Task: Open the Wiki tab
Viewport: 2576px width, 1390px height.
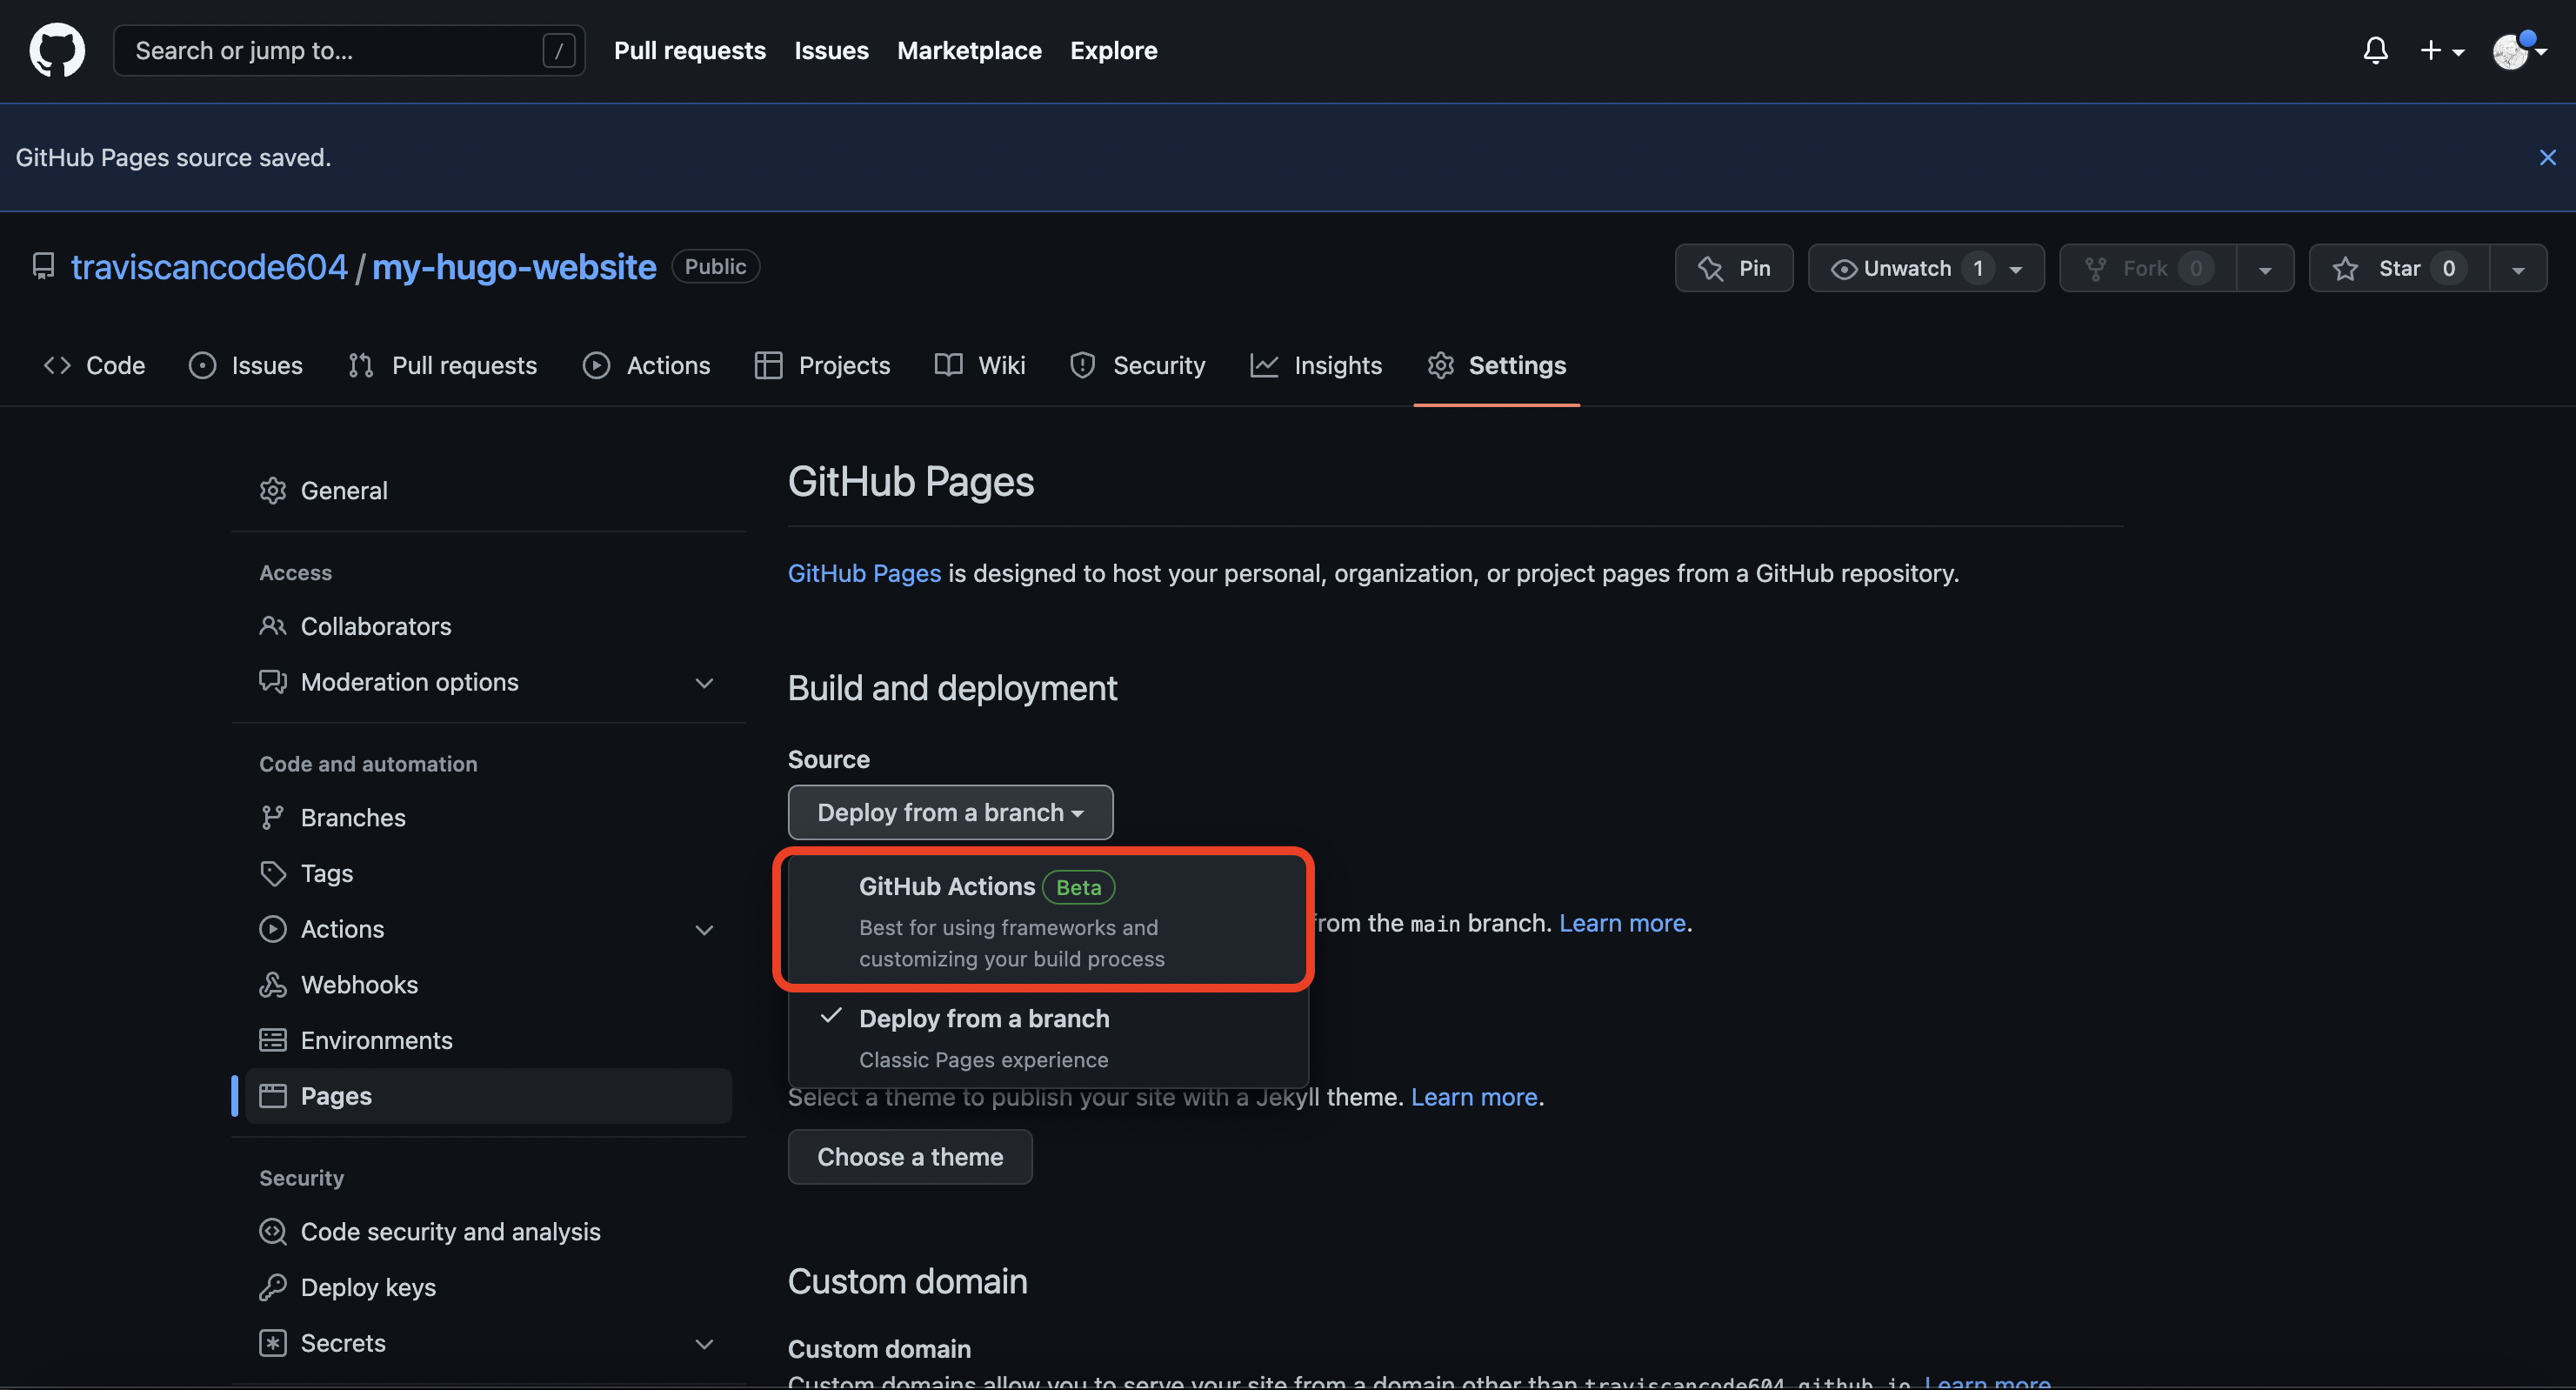Action: coord(980,365)
